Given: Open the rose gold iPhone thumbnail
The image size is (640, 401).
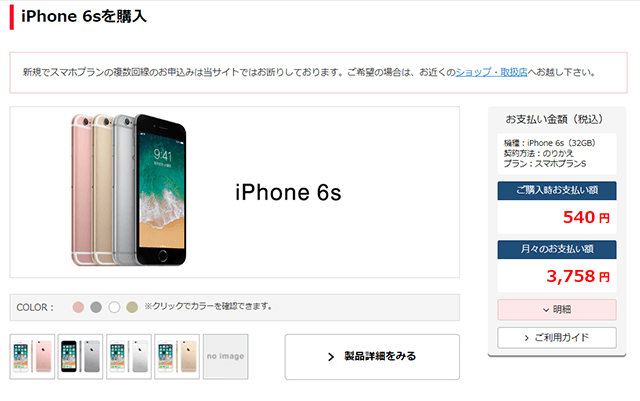Looking at the screenshot, I should click(32, 356).
